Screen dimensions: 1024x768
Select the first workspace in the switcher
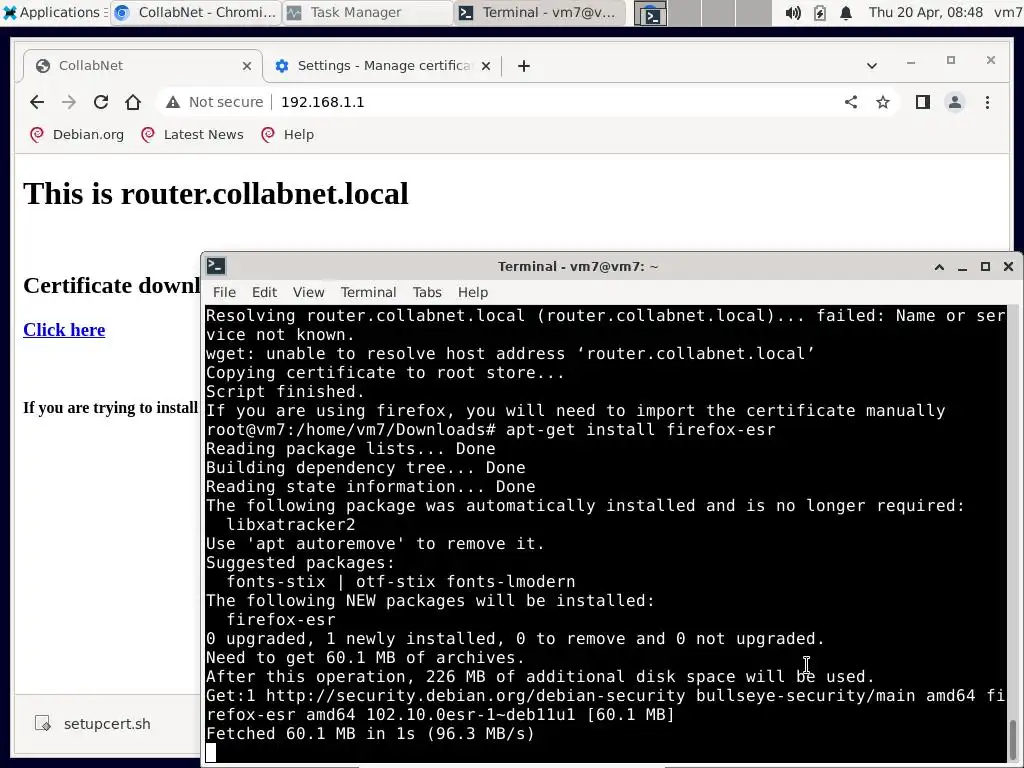click(651, 13)
